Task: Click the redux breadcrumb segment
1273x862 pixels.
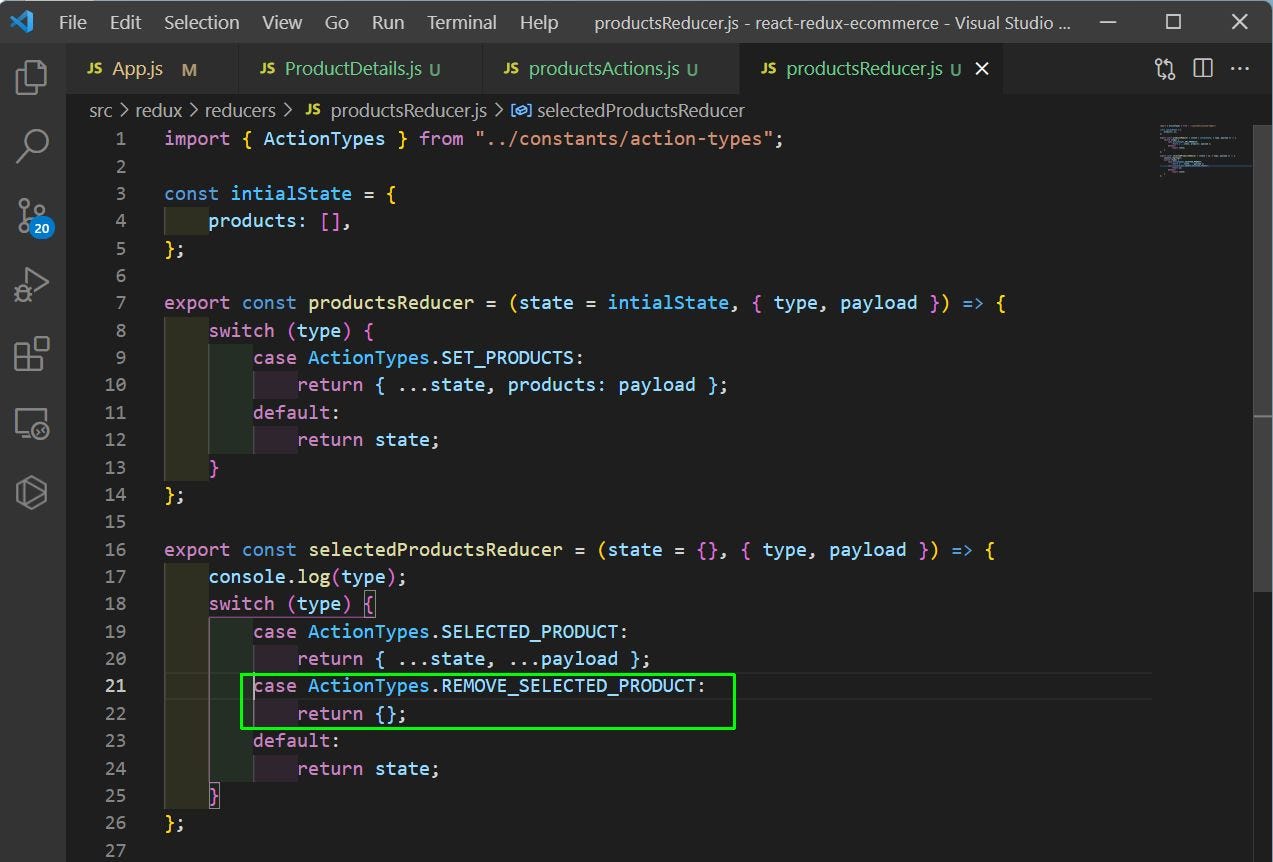Action: (159, 110)
